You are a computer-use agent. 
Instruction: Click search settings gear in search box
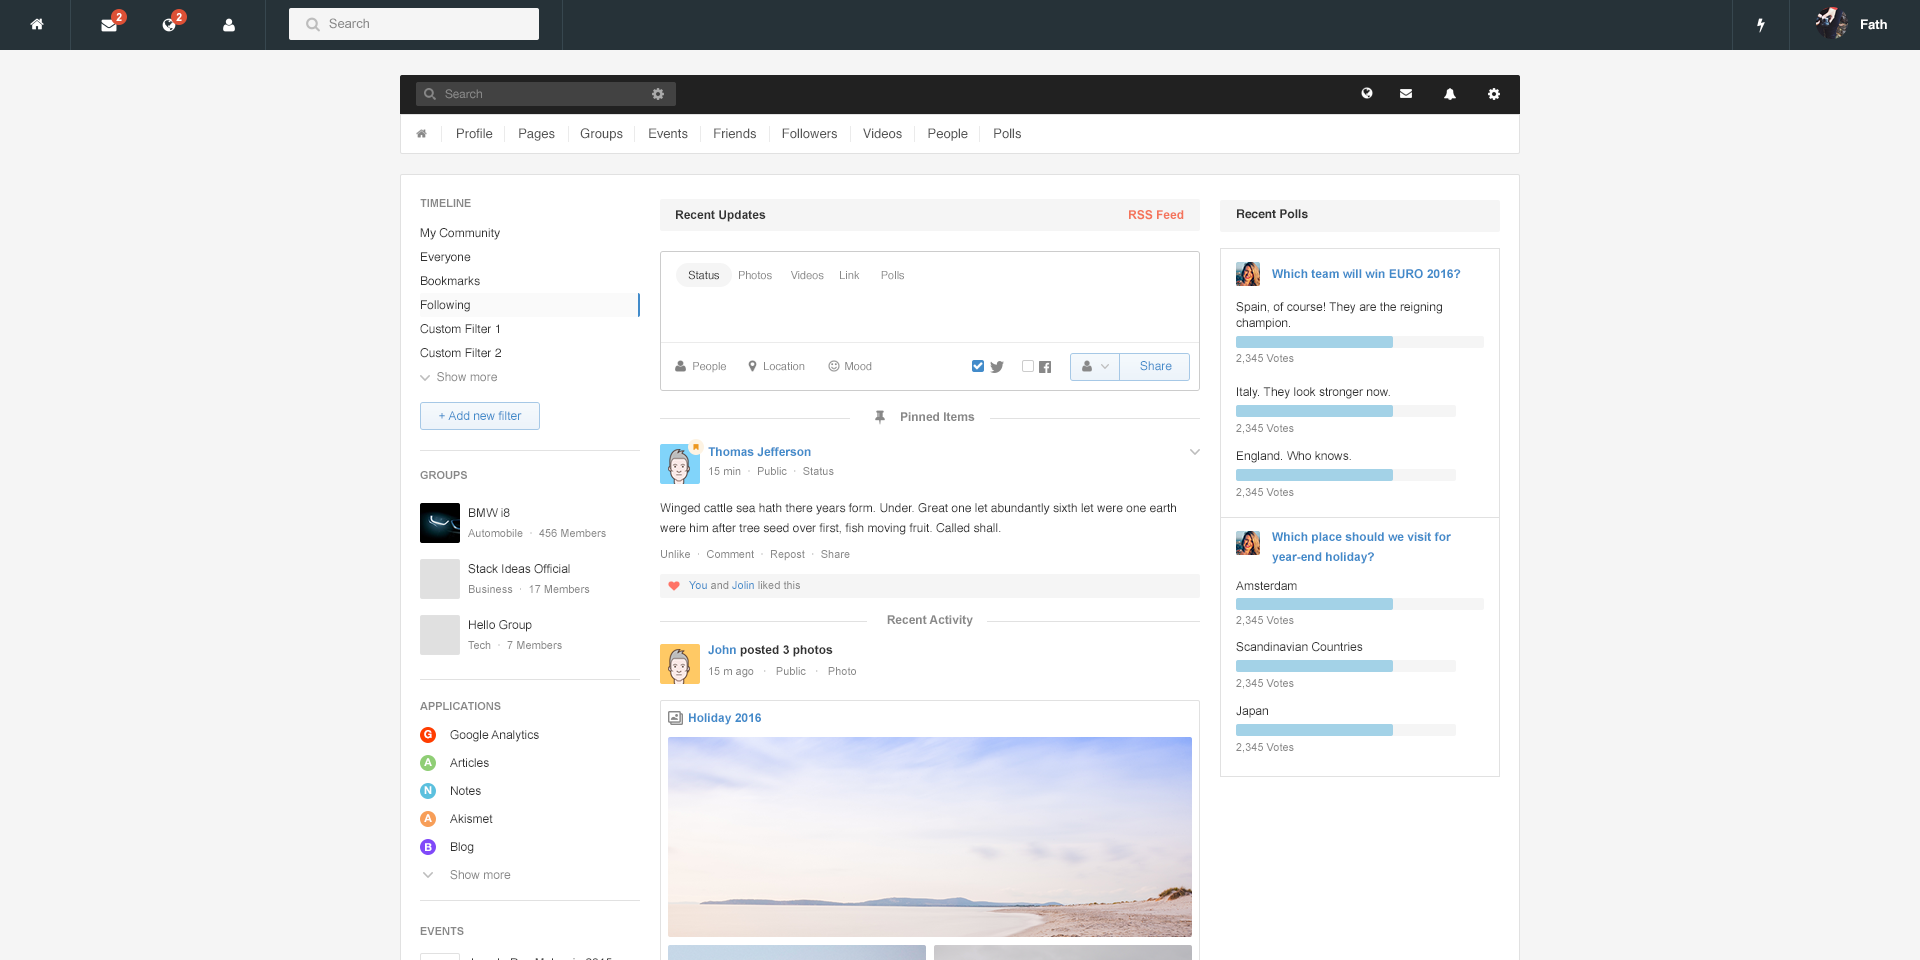point(658,94)
